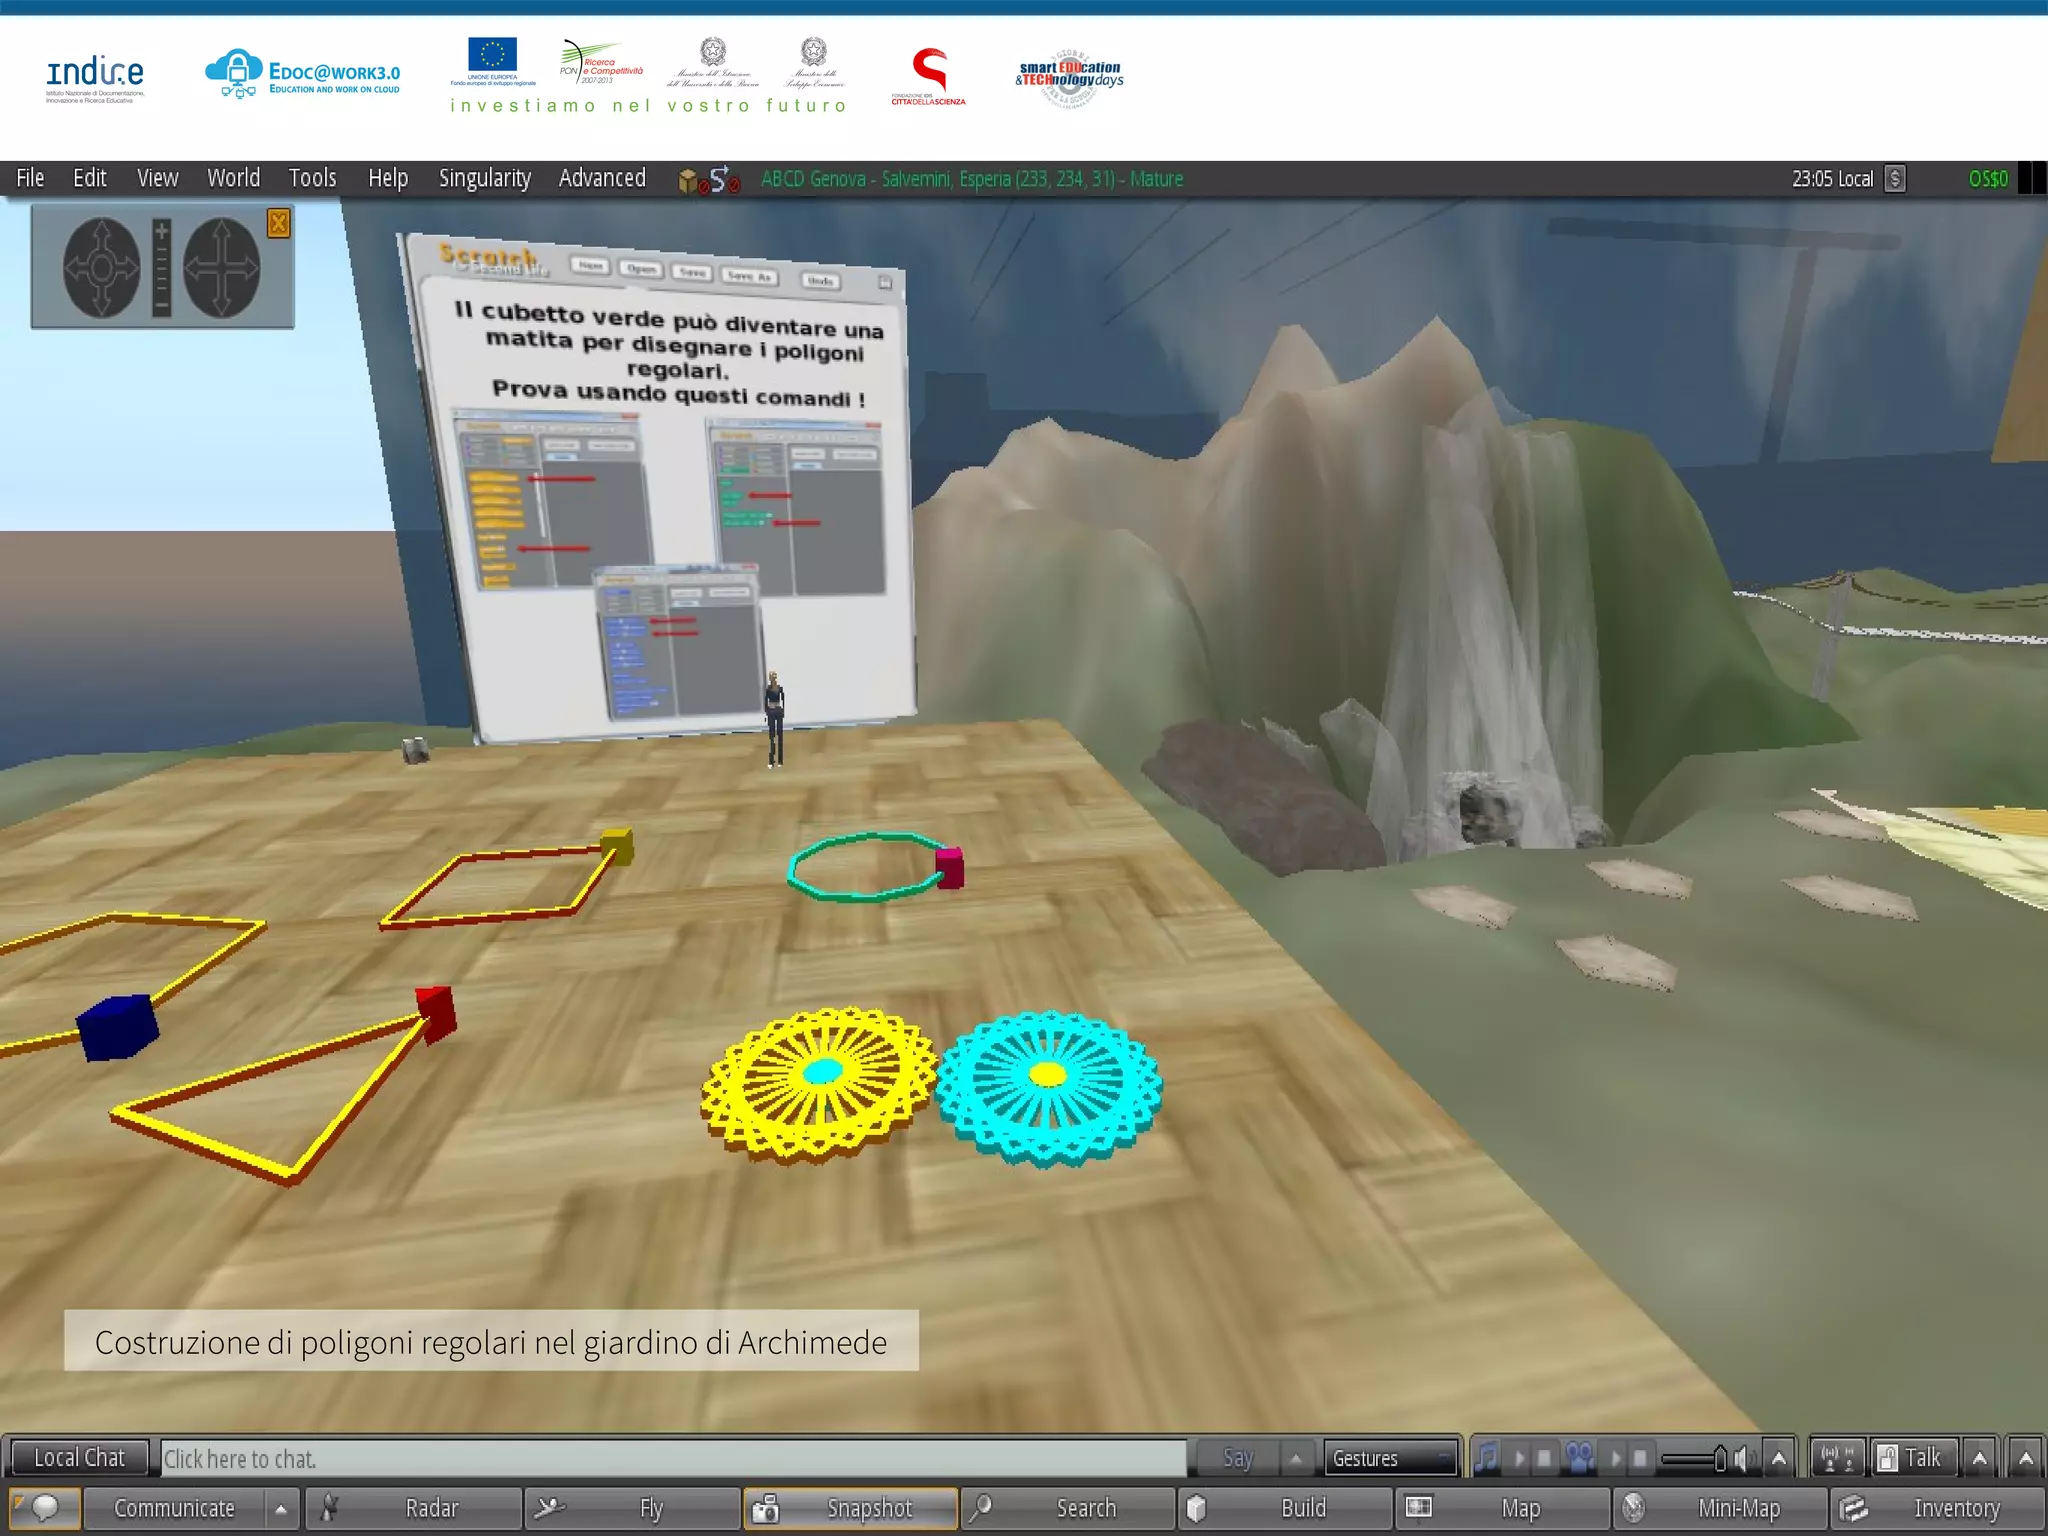This screenshot has height=1536, width=2048.
Task: Click the camera zoom slider track
Action: click(162, 268)
